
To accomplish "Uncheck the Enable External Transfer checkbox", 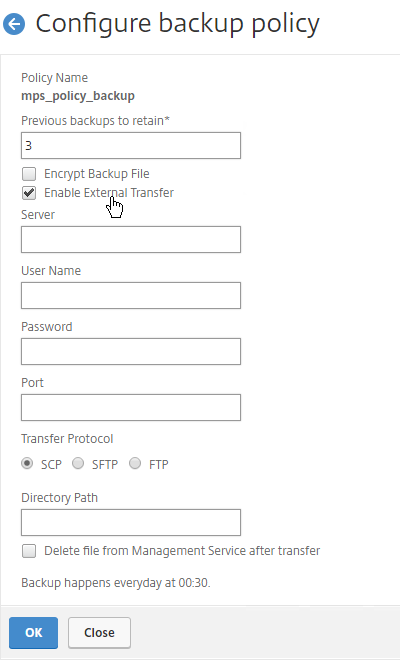I will point(29,193).
